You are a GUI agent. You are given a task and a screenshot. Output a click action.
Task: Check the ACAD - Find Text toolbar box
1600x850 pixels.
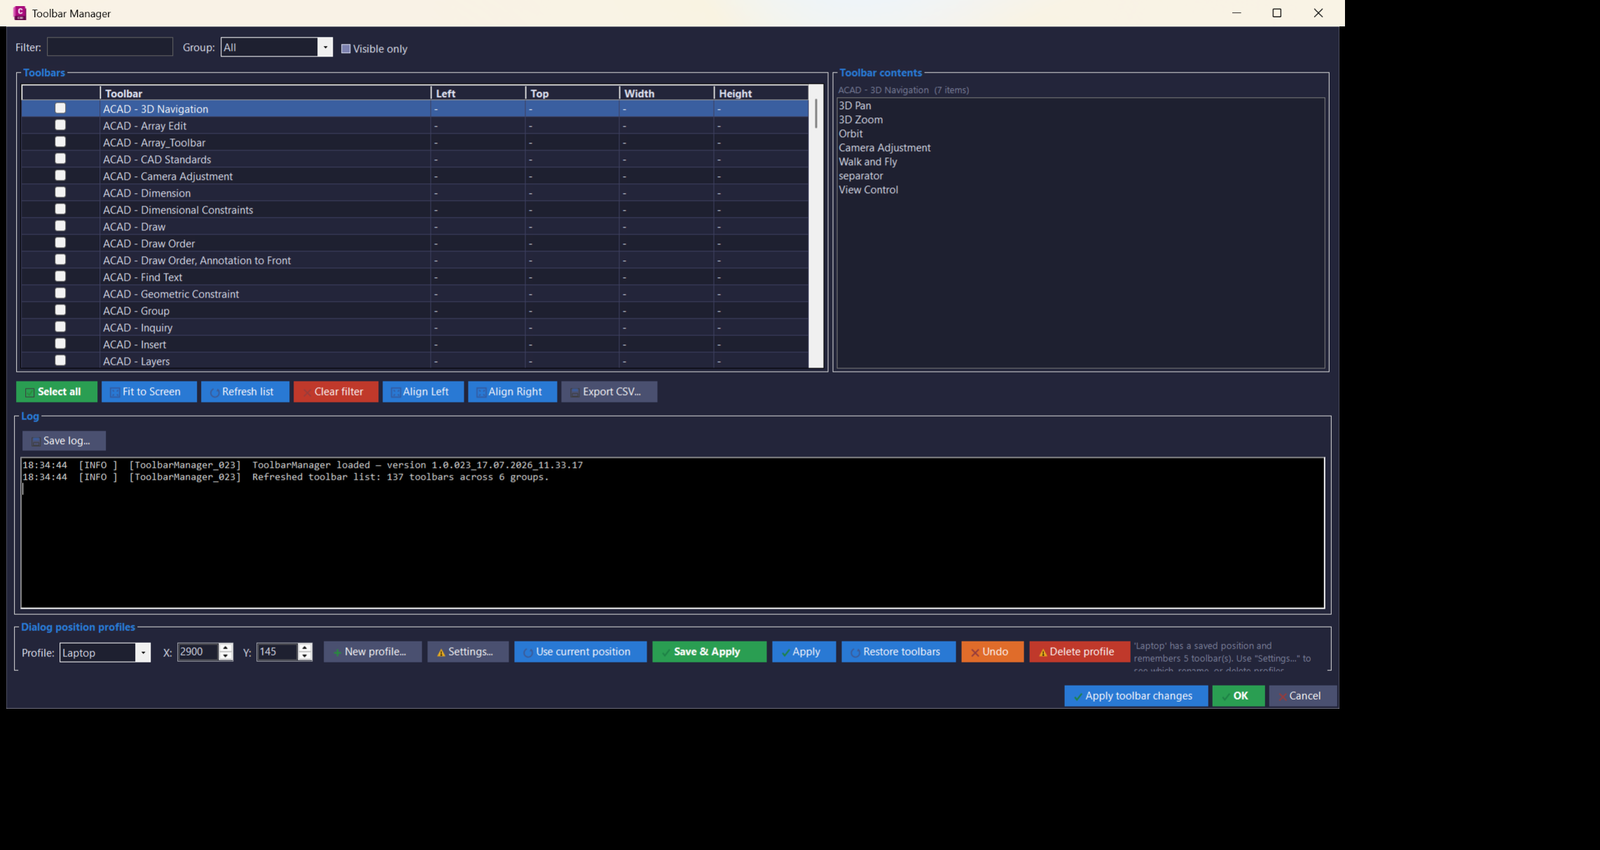coord(60,276)
